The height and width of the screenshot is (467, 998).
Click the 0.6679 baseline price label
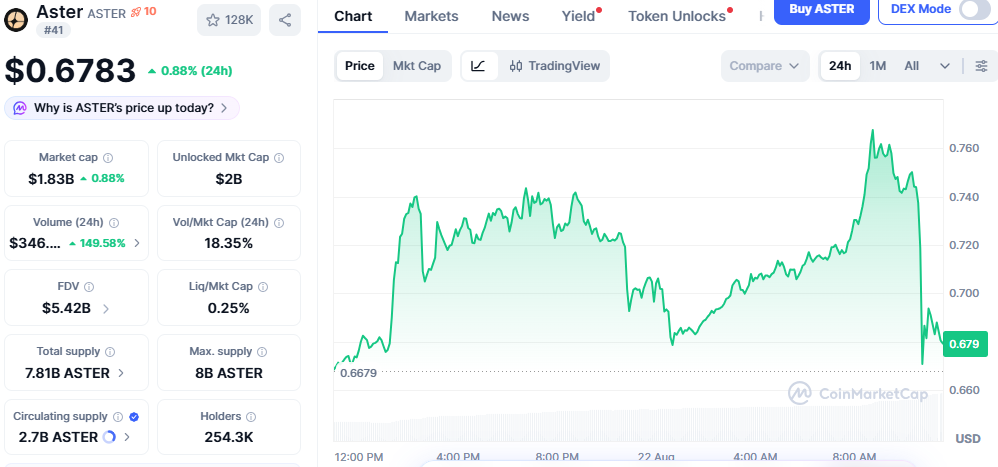[358, 373]
